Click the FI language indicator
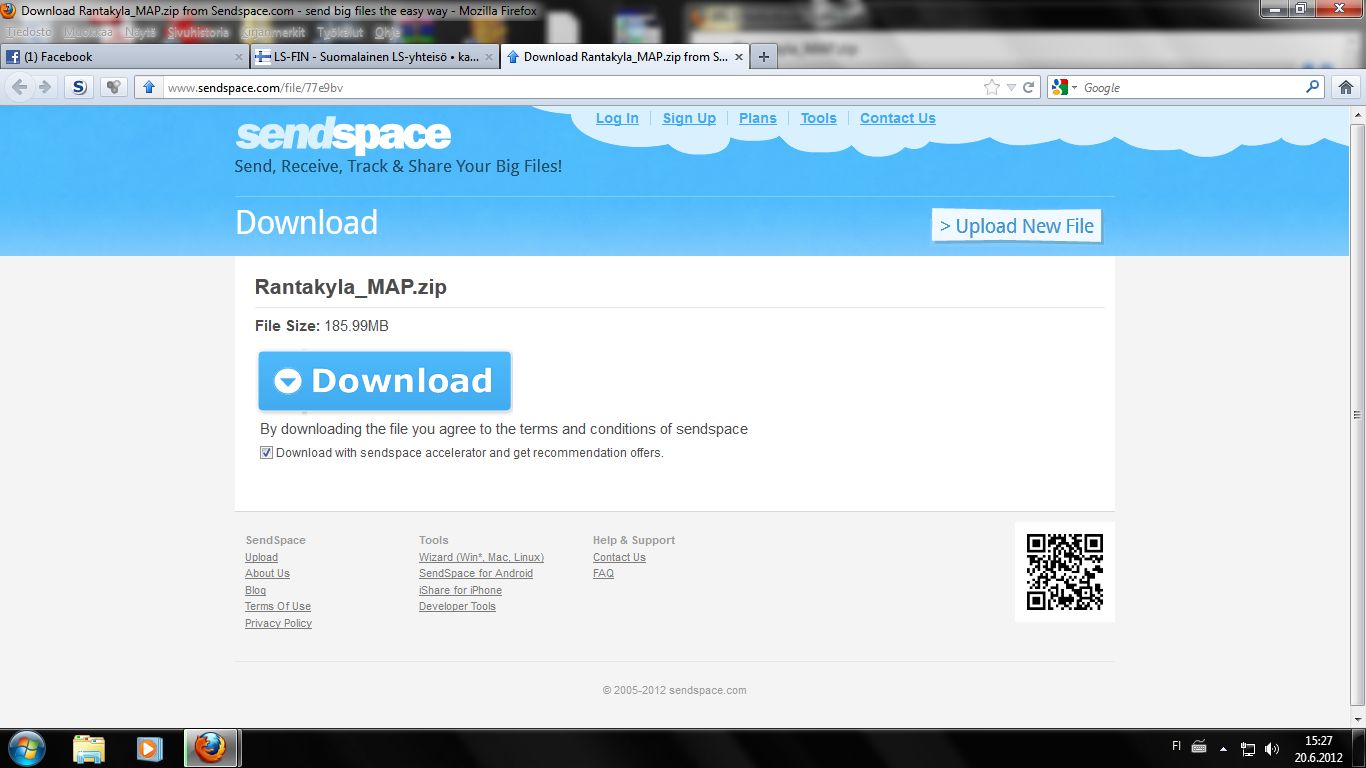Viewport: 1366px width, 768px height. point(1176,746)
